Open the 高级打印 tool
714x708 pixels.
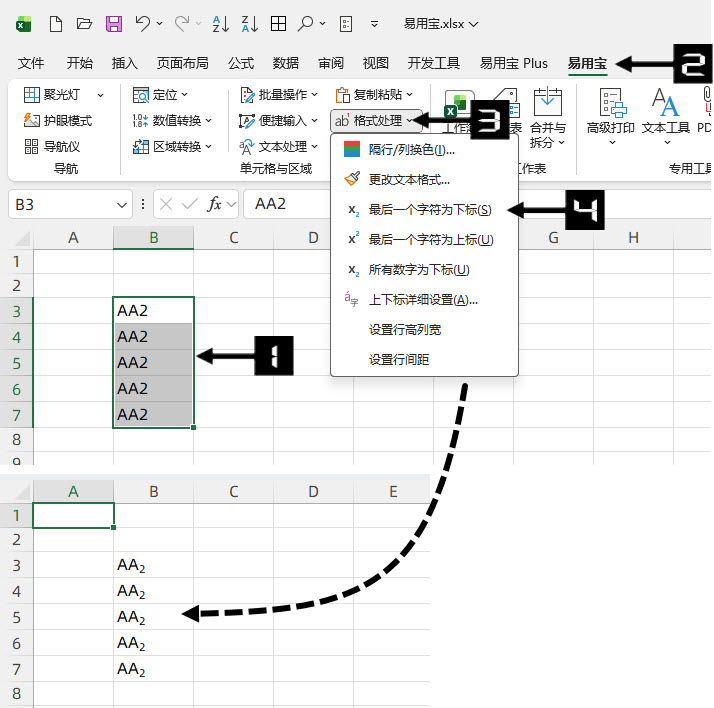[610, 113]
